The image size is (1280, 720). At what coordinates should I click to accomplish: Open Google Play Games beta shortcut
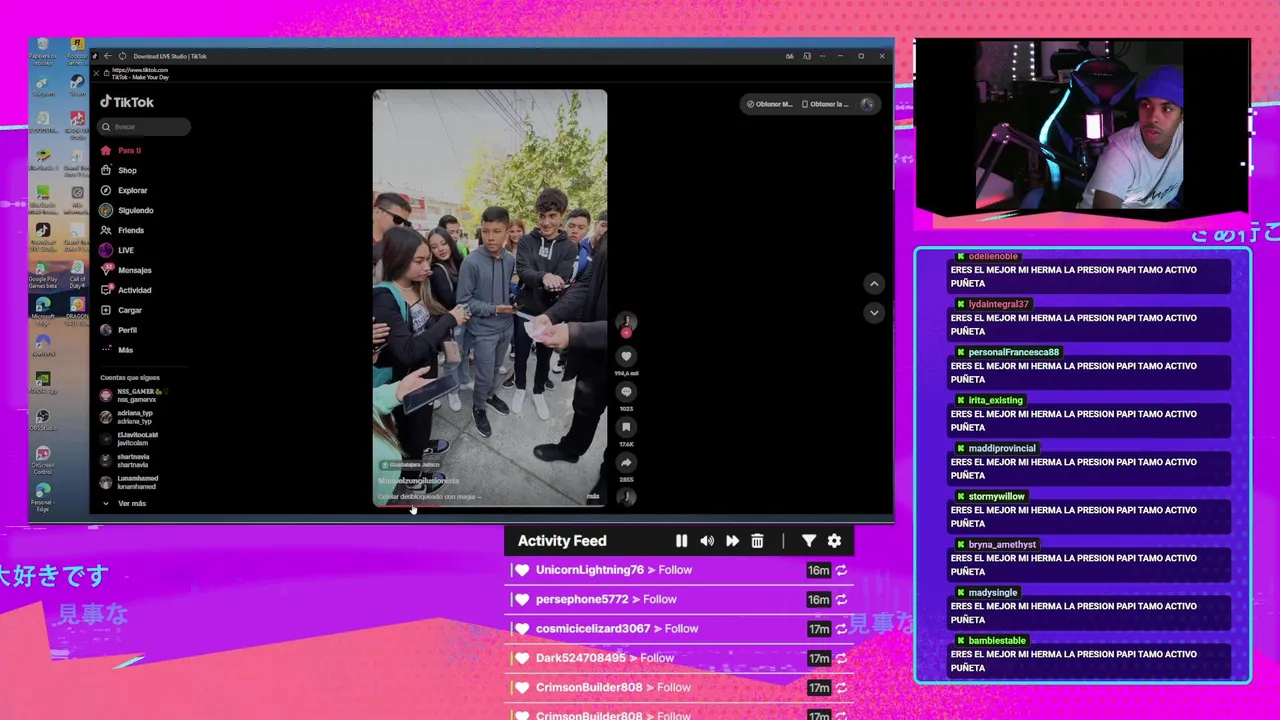(43, 274)
